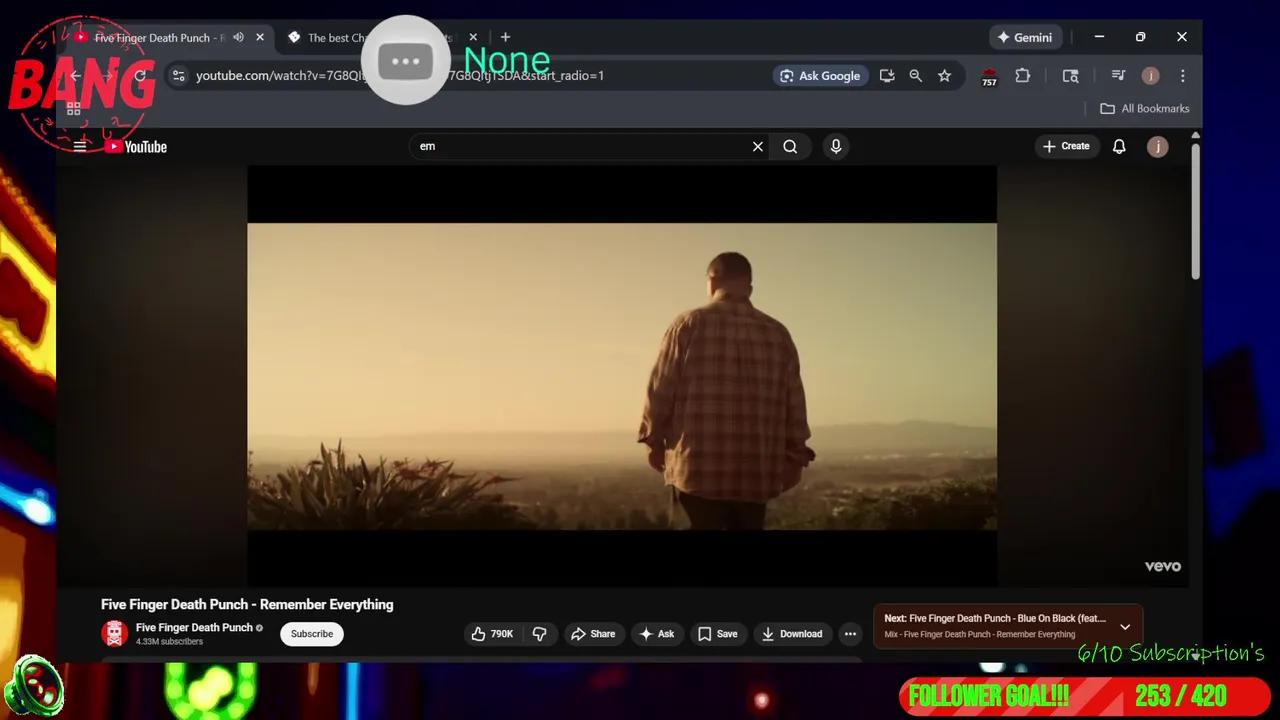Save the video to a playlist
This screenshot has height=720, width=1280.
(x=717, y=634)
